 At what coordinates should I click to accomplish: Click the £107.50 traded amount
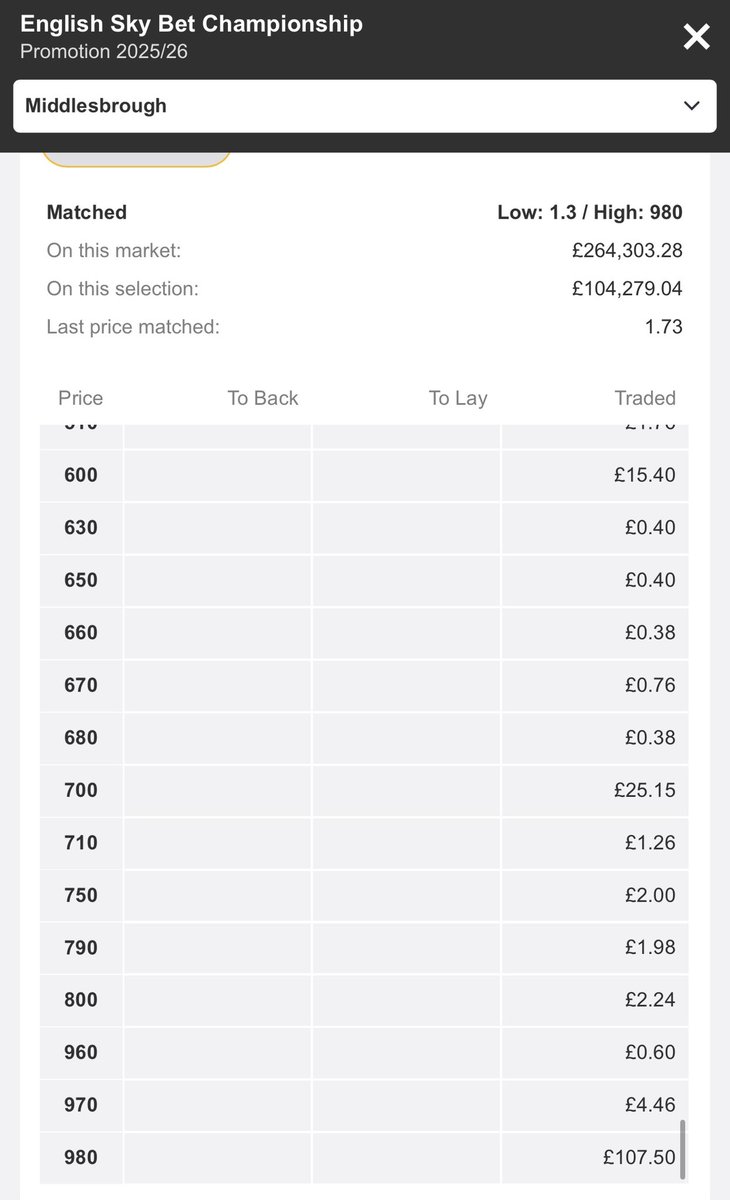tap(639, 1157)
